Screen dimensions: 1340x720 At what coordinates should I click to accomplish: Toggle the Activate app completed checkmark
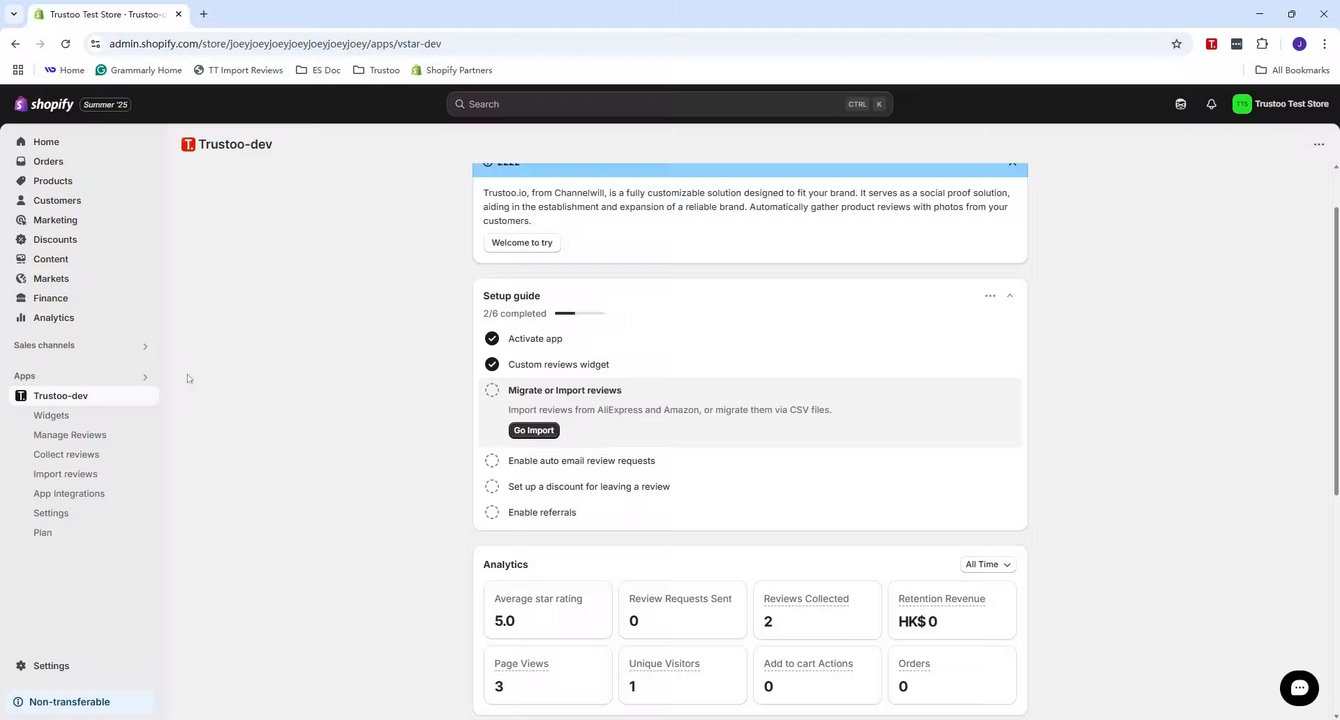tap(491, 338)
